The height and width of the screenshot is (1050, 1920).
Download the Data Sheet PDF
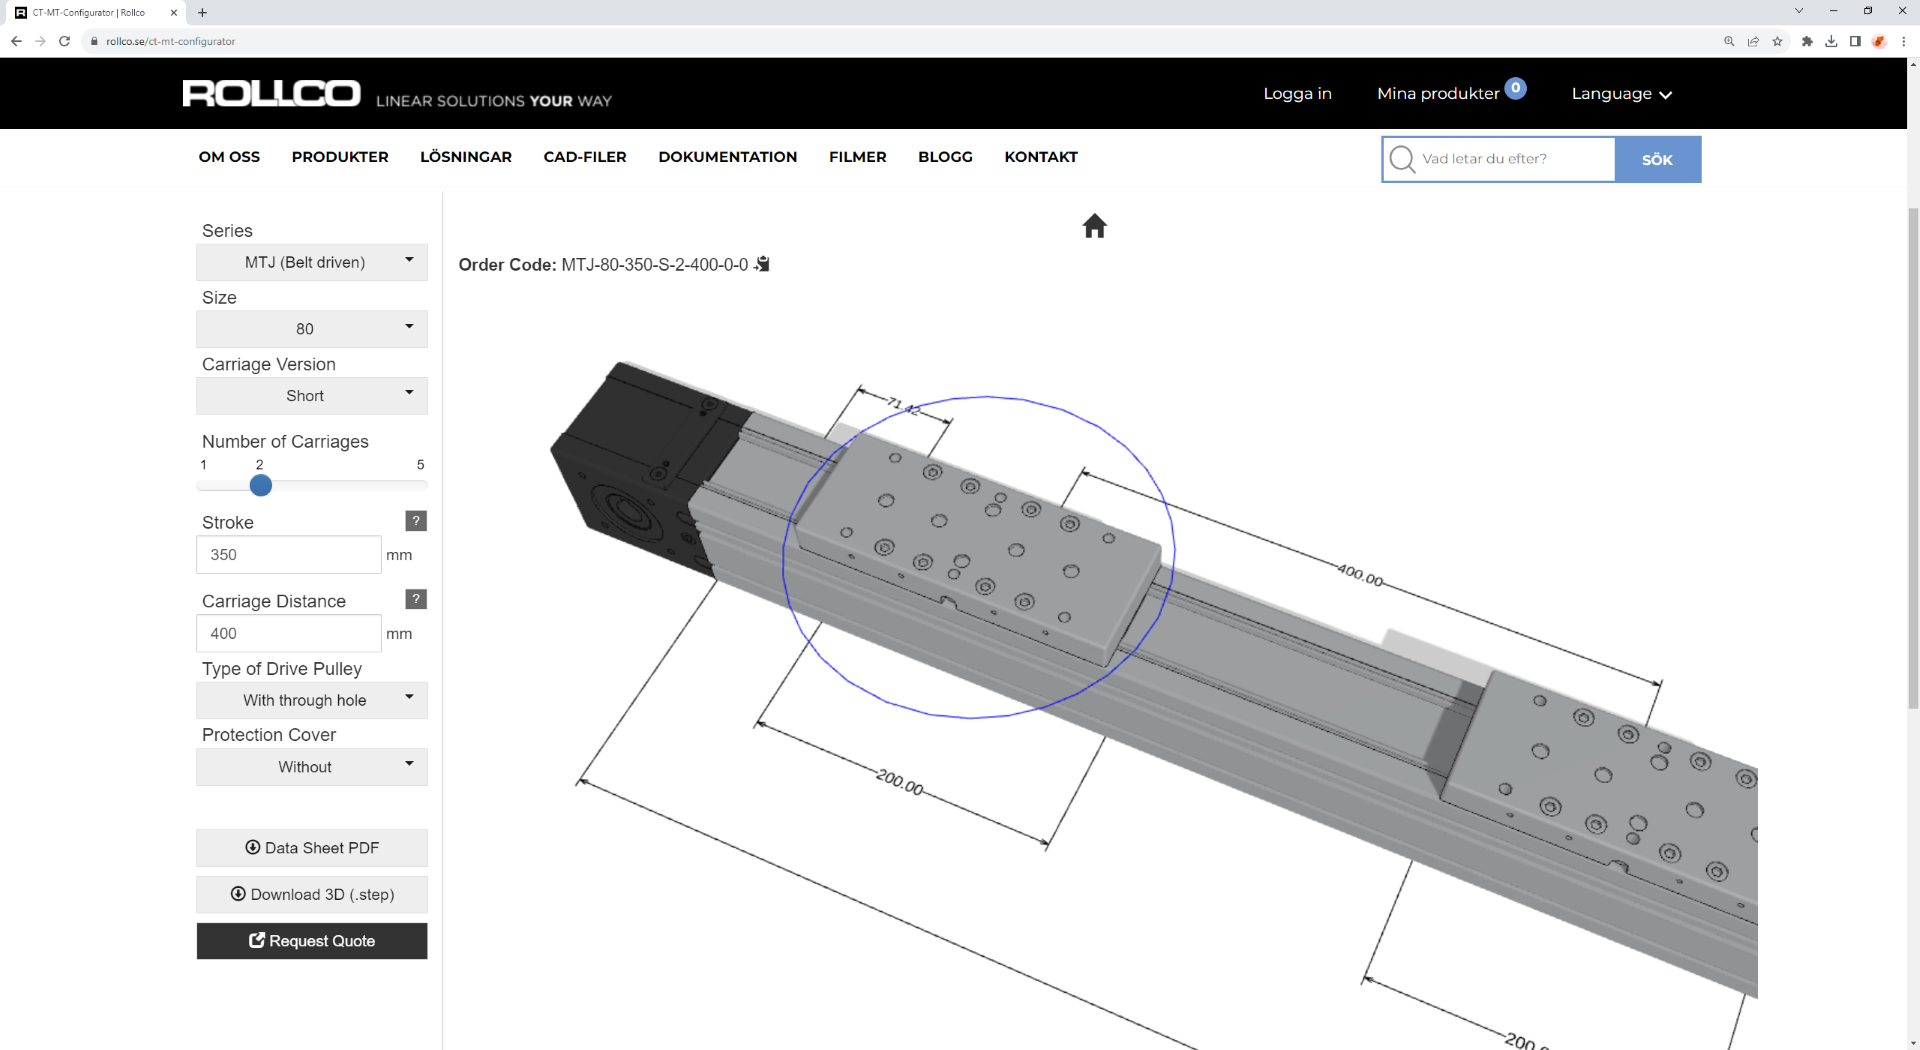tap(311, 848)
